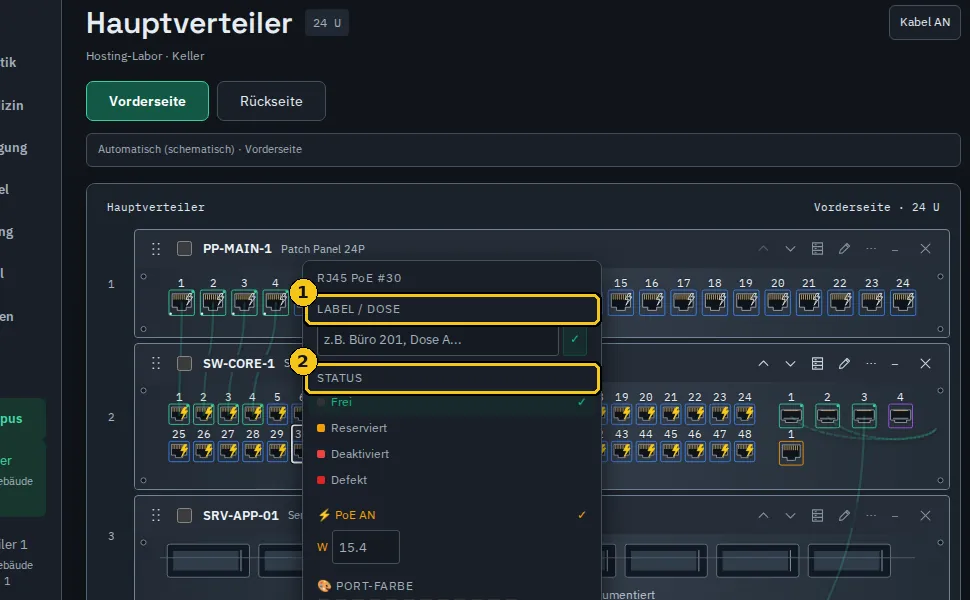The width and height of the screenshot is (970, 600).
Task: Move SRV-APP-01 up with chevron
Action: (x=763, y=515)
